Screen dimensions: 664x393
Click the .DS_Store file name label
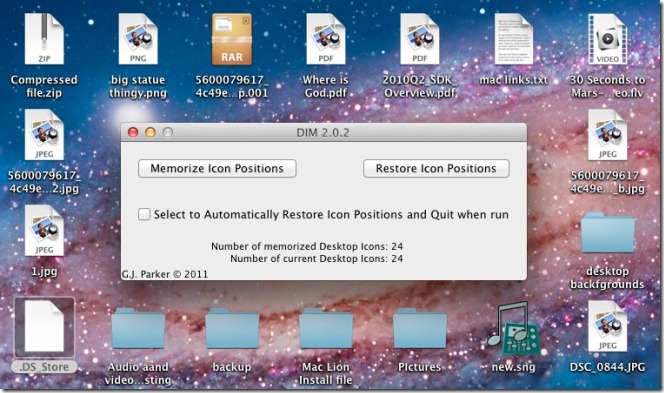click(44, 367)
